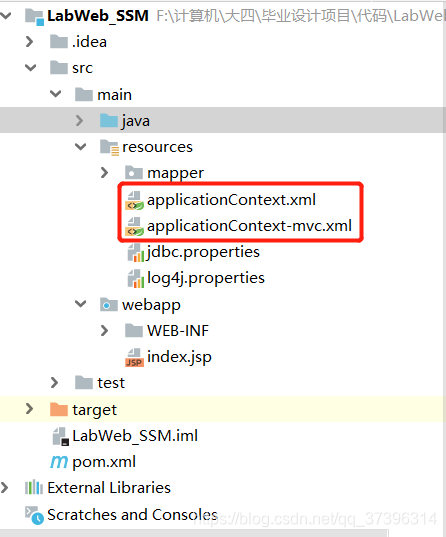The height and width of the screenshot is (537, 446).
Task: Collapse the src folder arrow
Action: (30, 67)
